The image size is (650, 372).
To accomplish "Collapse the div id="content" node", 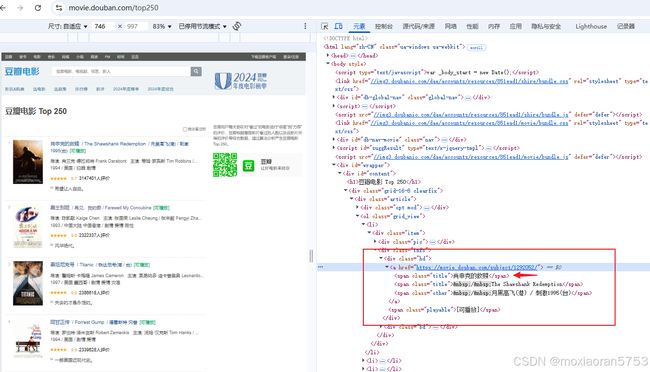I will (x=340, y=173).
